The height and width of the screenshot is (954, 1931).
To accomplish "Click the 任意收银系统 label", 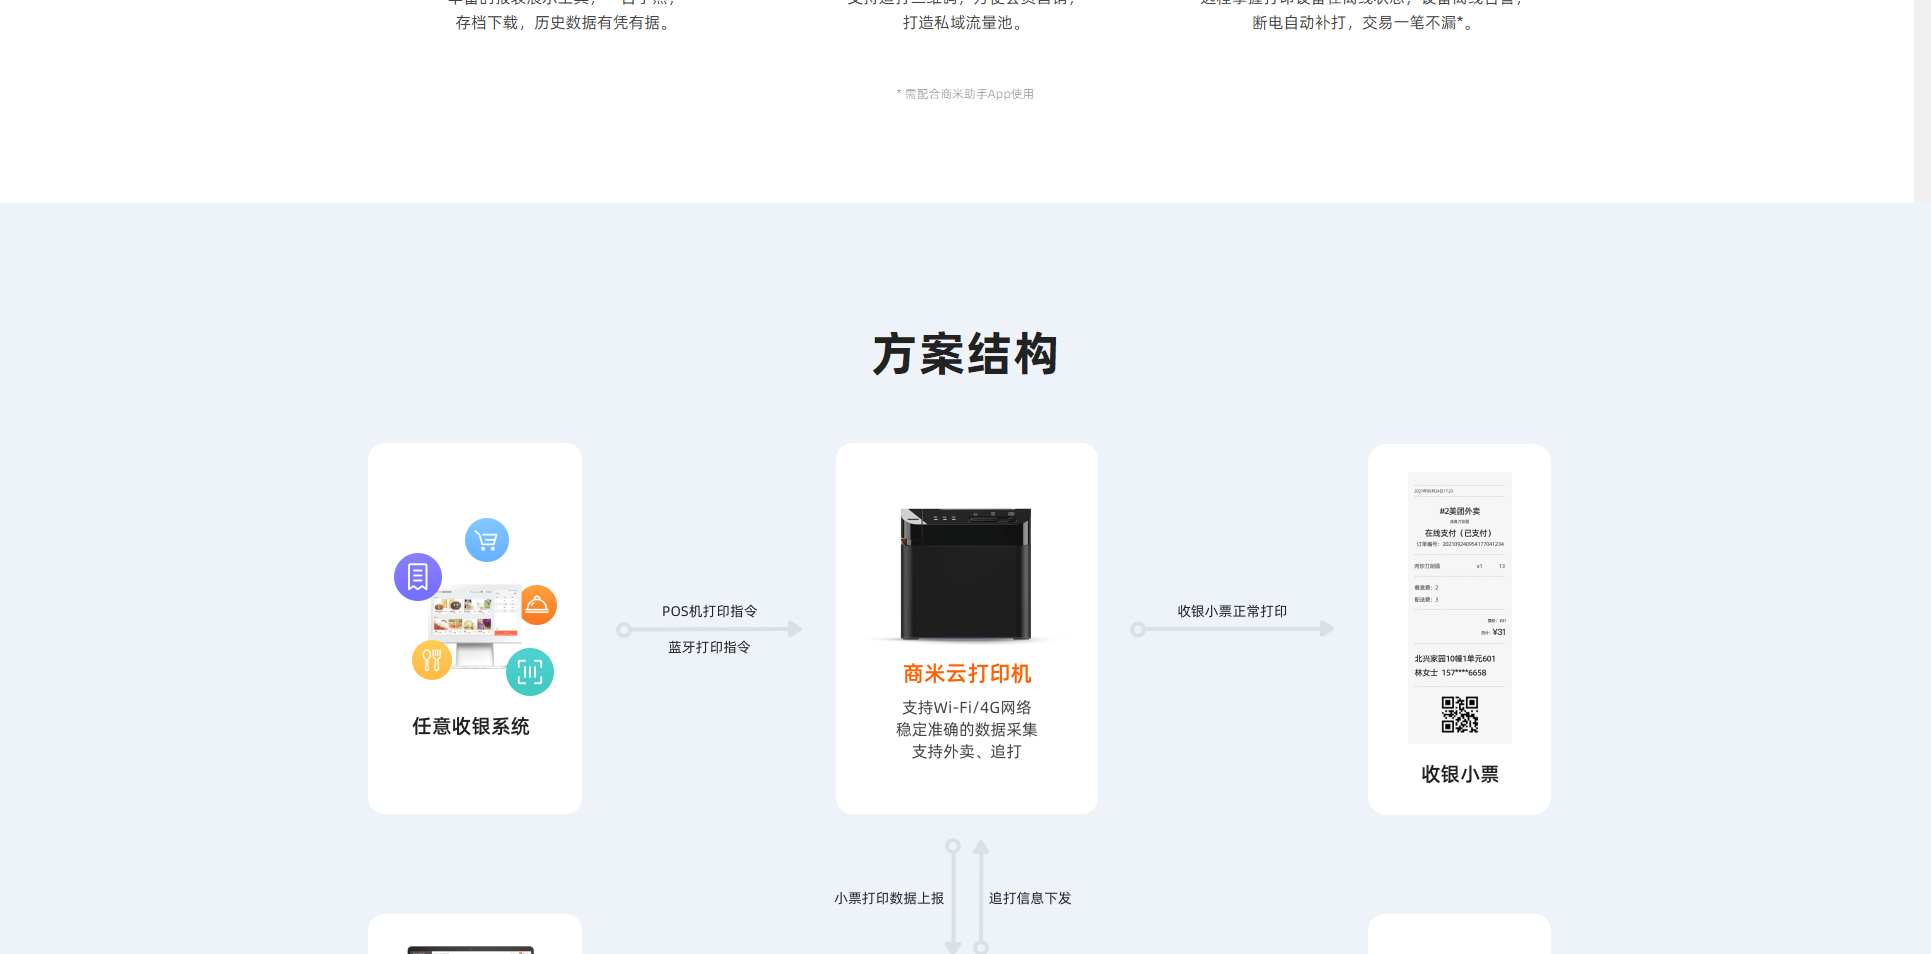I will (x=471, y=726).
